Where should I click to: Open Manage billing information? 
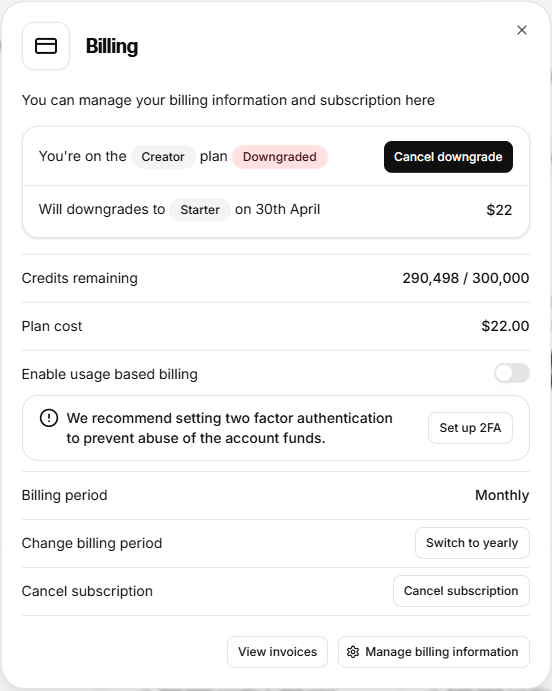tap(433, 652)
